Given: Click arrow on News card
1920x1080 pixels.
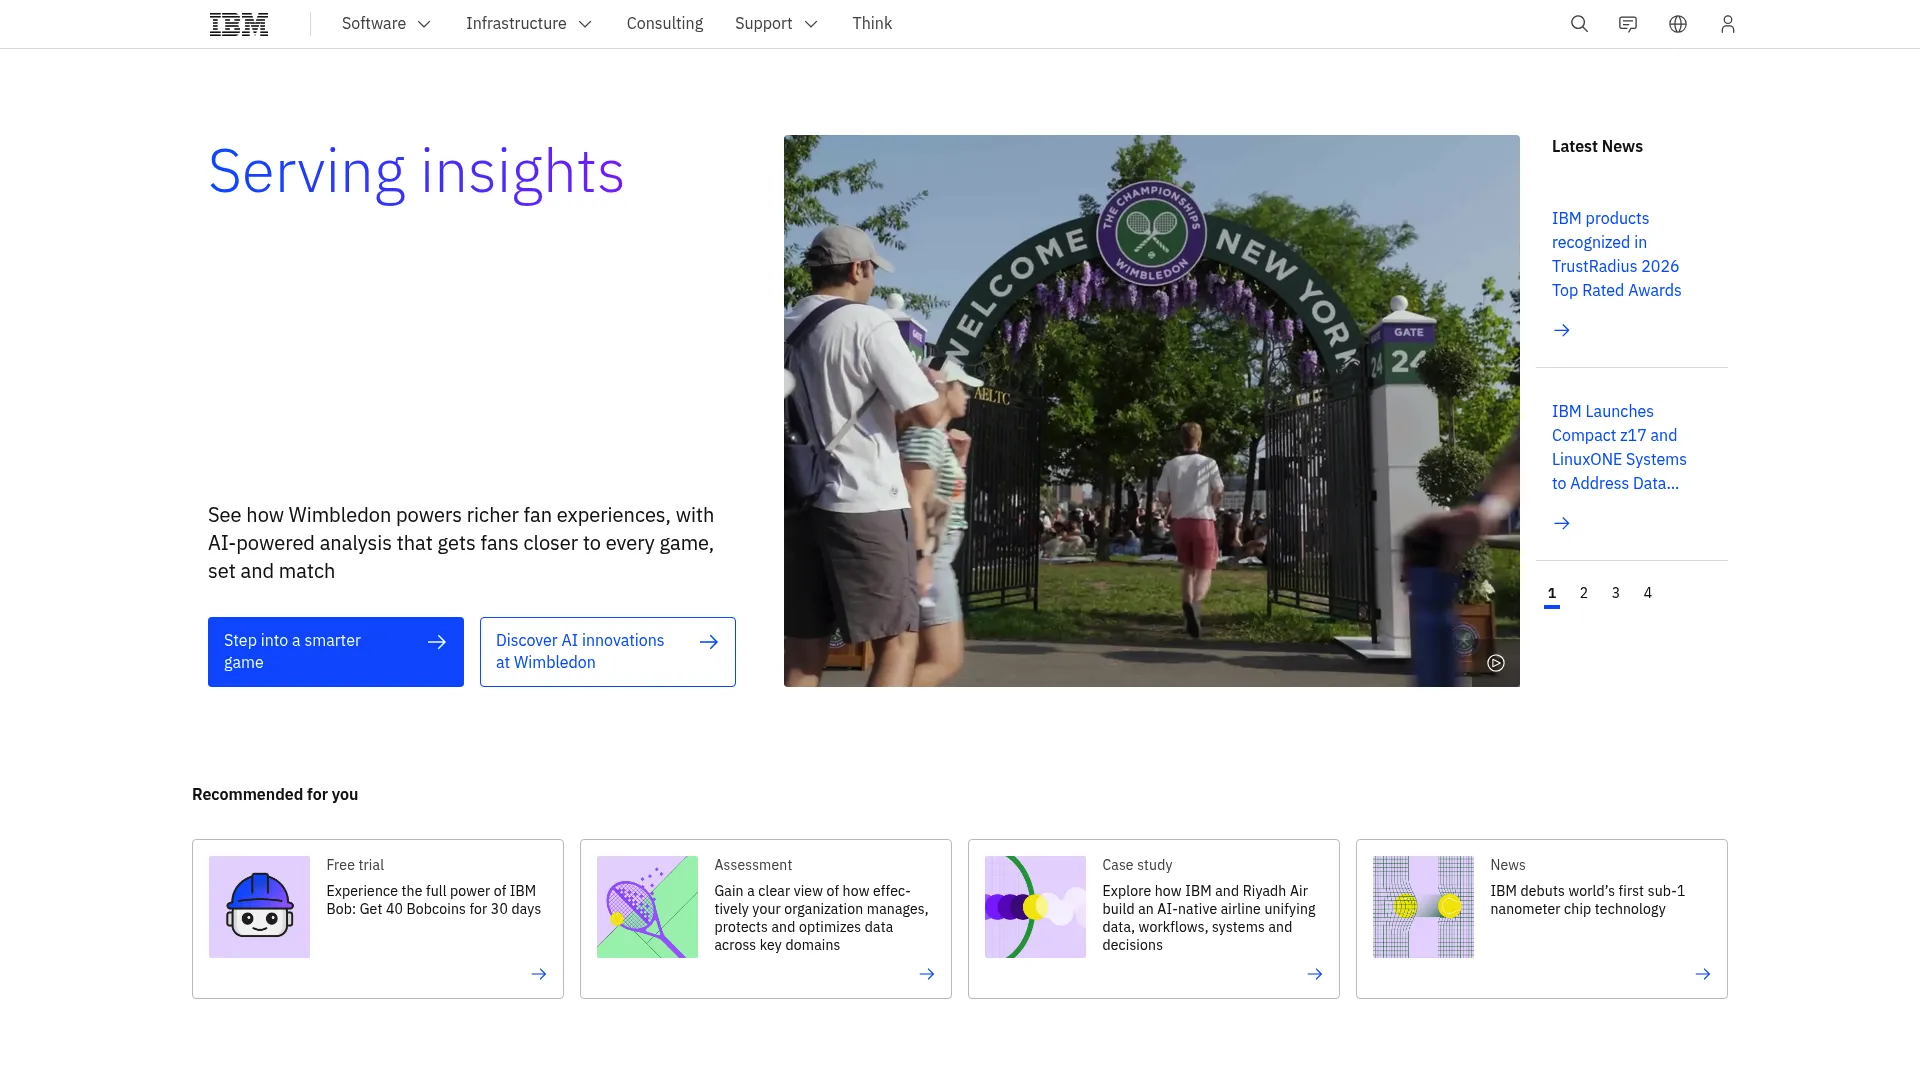Looking at the screenshot, I should (x=1703, y=974).
